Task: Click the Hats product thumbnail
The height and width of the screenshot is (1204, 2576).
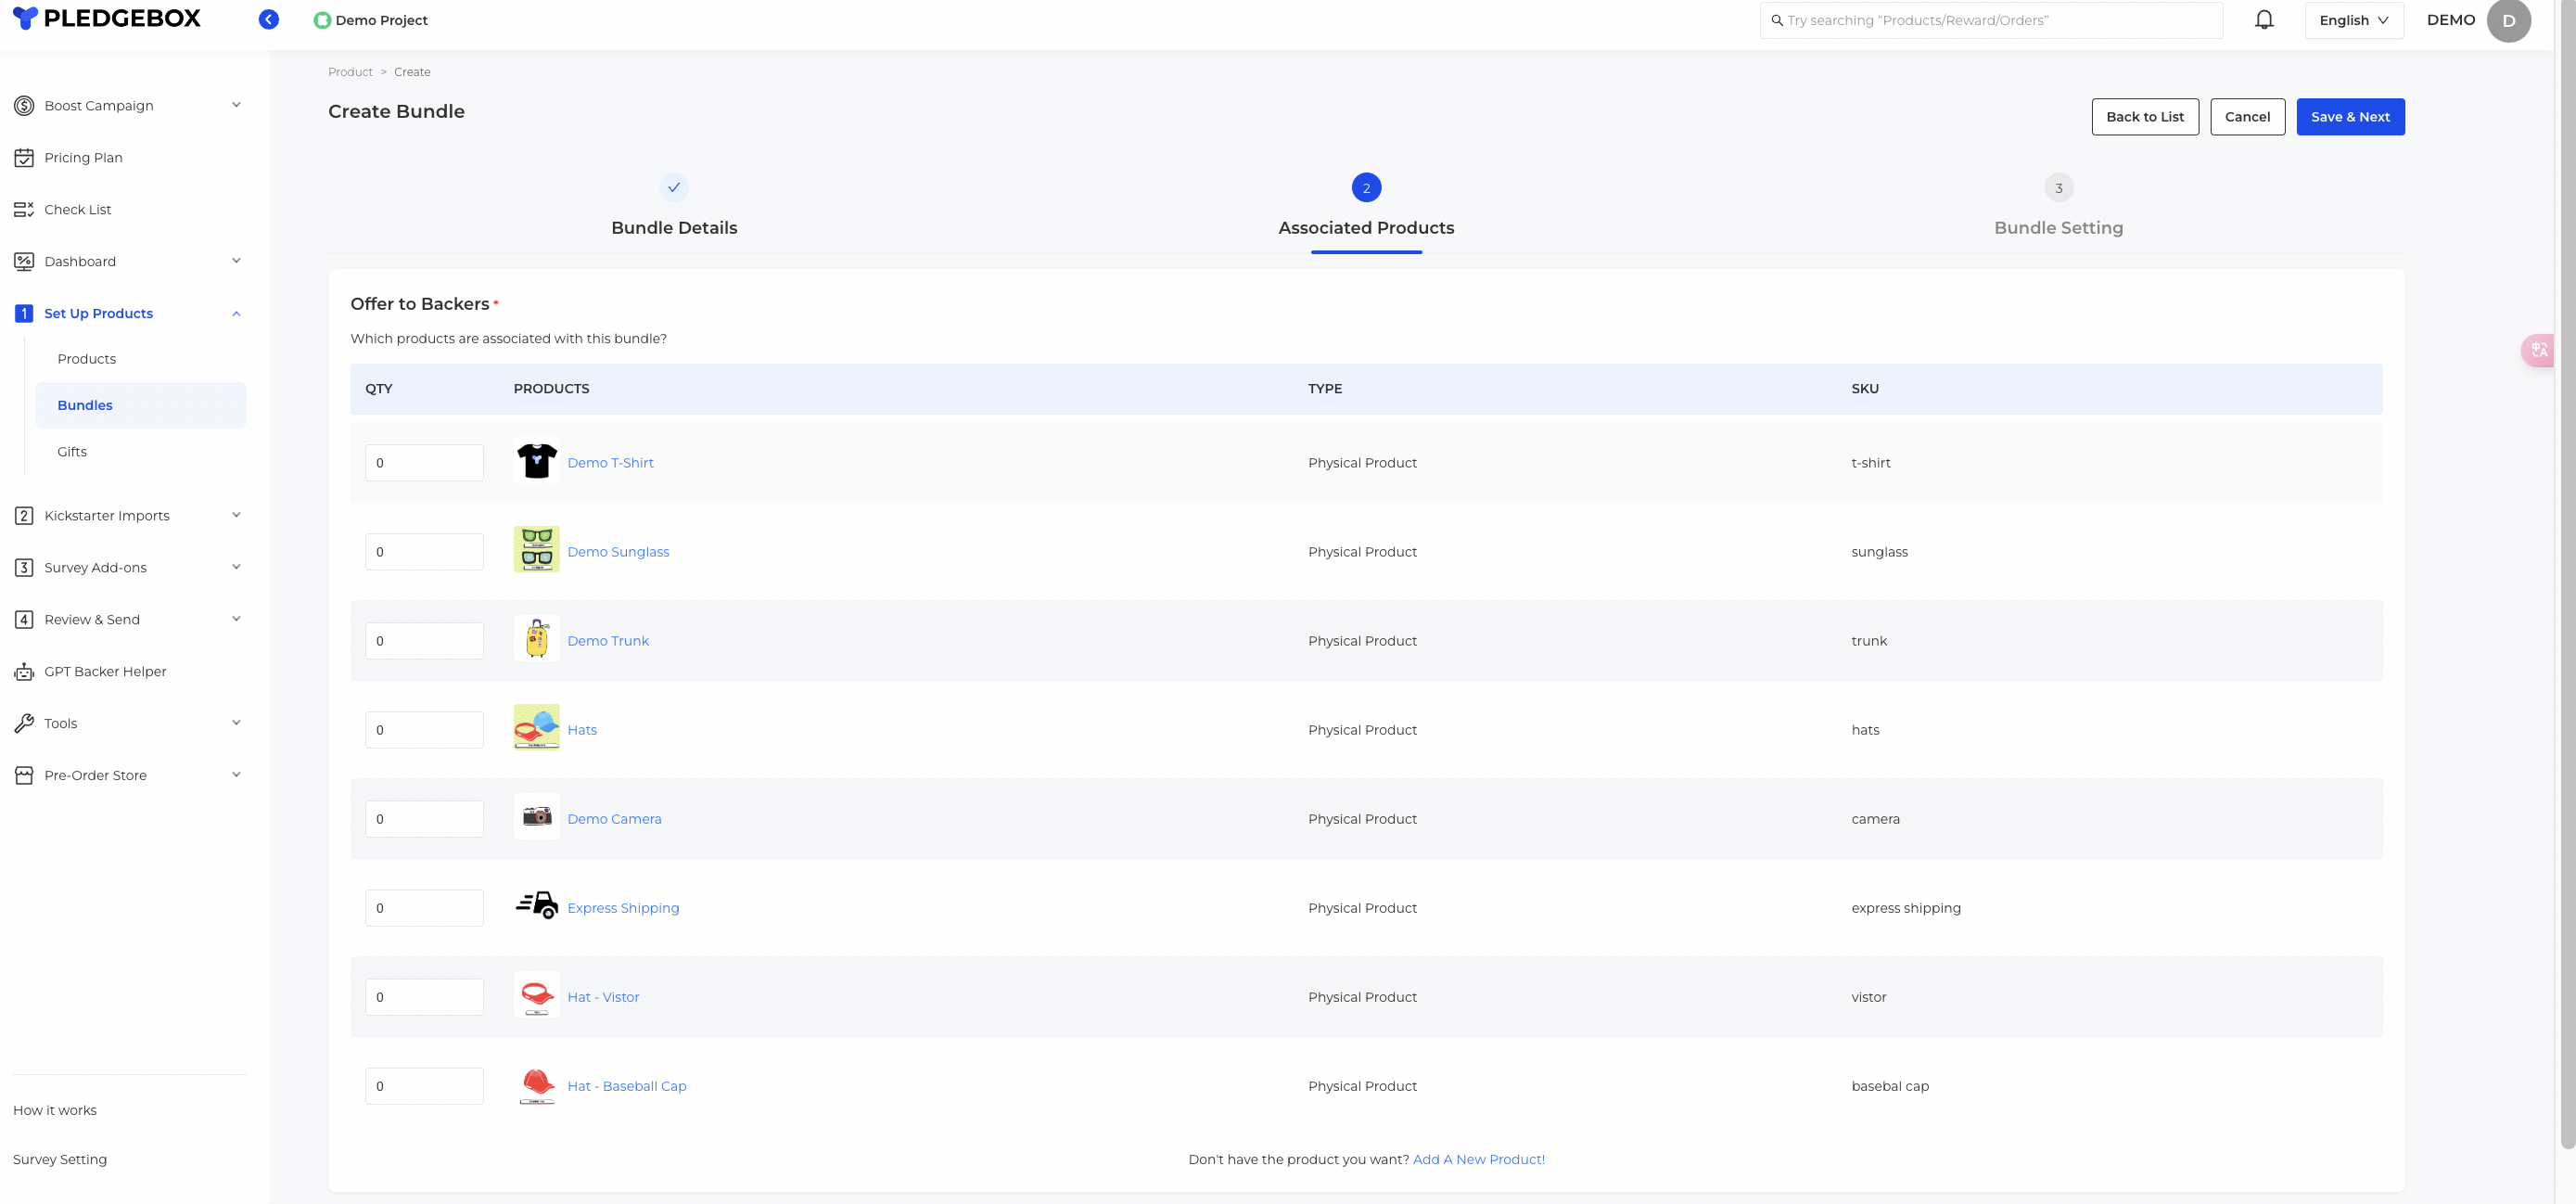Action: [537, 727]
